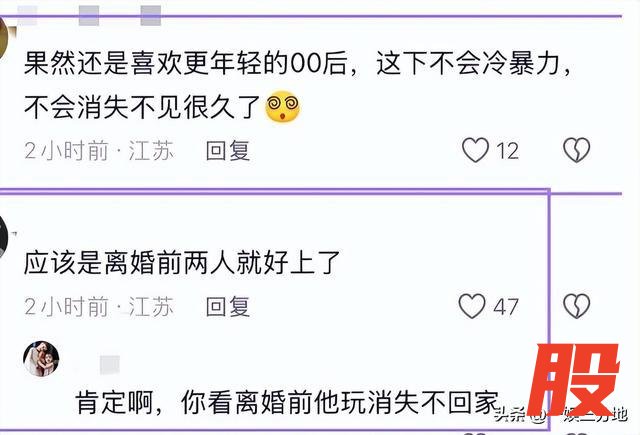The image size is (640, 435).
Task: Open second commenter's dark avatar at left edge
Action: coord(4,237)
